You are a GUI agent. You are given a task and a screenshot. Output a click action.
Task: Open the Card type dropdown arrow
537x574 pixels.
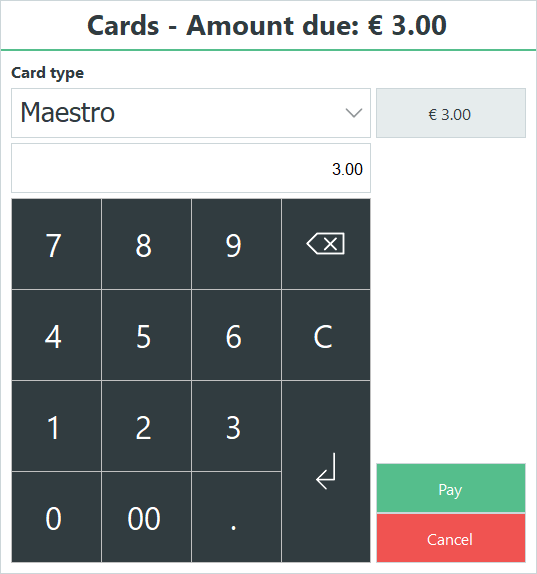click(x=354, y=113)
